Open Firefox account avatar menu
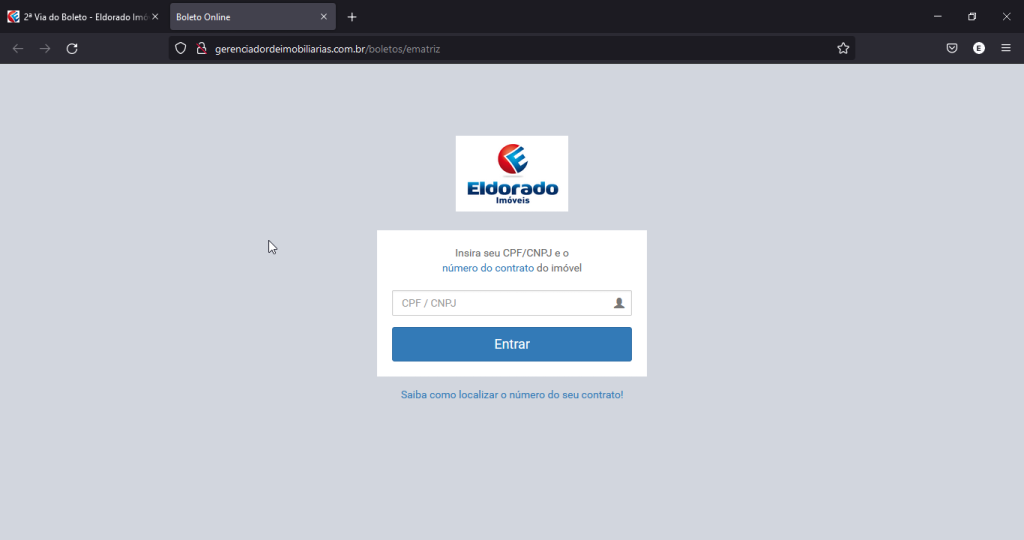1024x540 pixels. [978, 48]
